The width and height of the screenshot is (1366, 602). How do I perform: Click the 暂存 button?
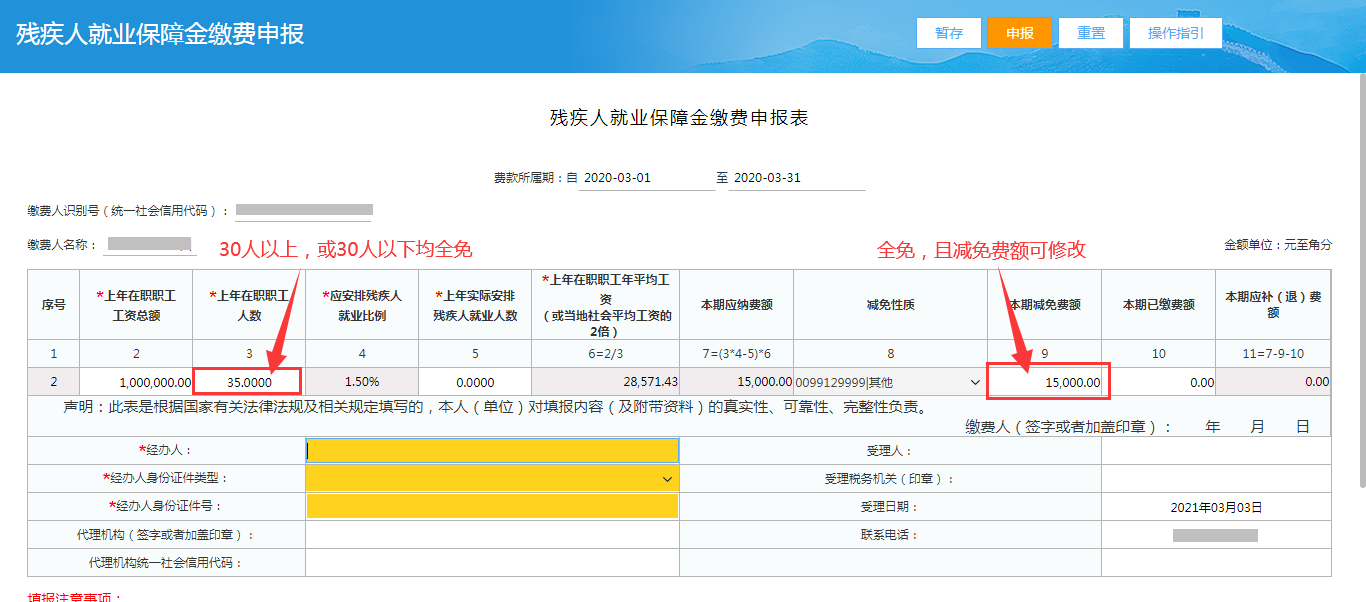click(949, 33)
